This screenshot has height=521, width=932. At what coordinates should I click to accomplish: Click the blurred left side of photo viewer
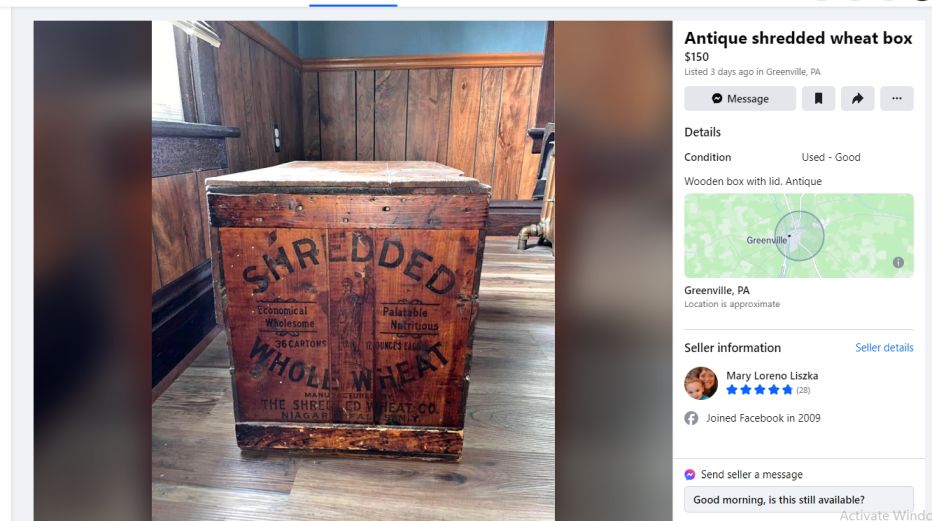[93, 271]
